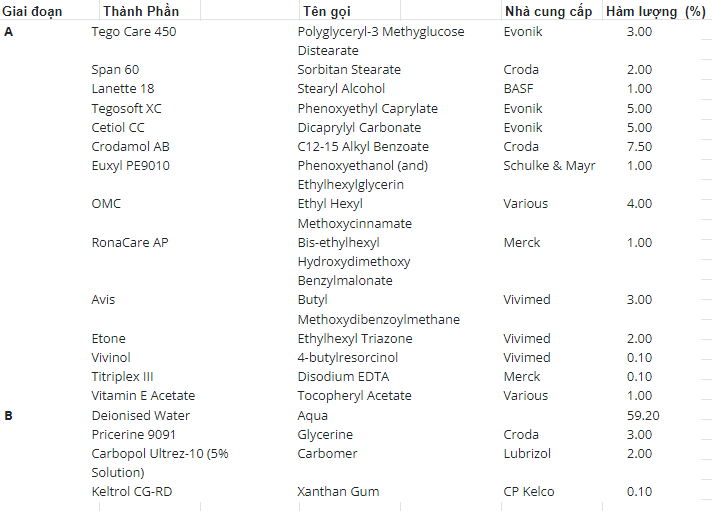Select the Lanette 18 cell

(123, 89)
